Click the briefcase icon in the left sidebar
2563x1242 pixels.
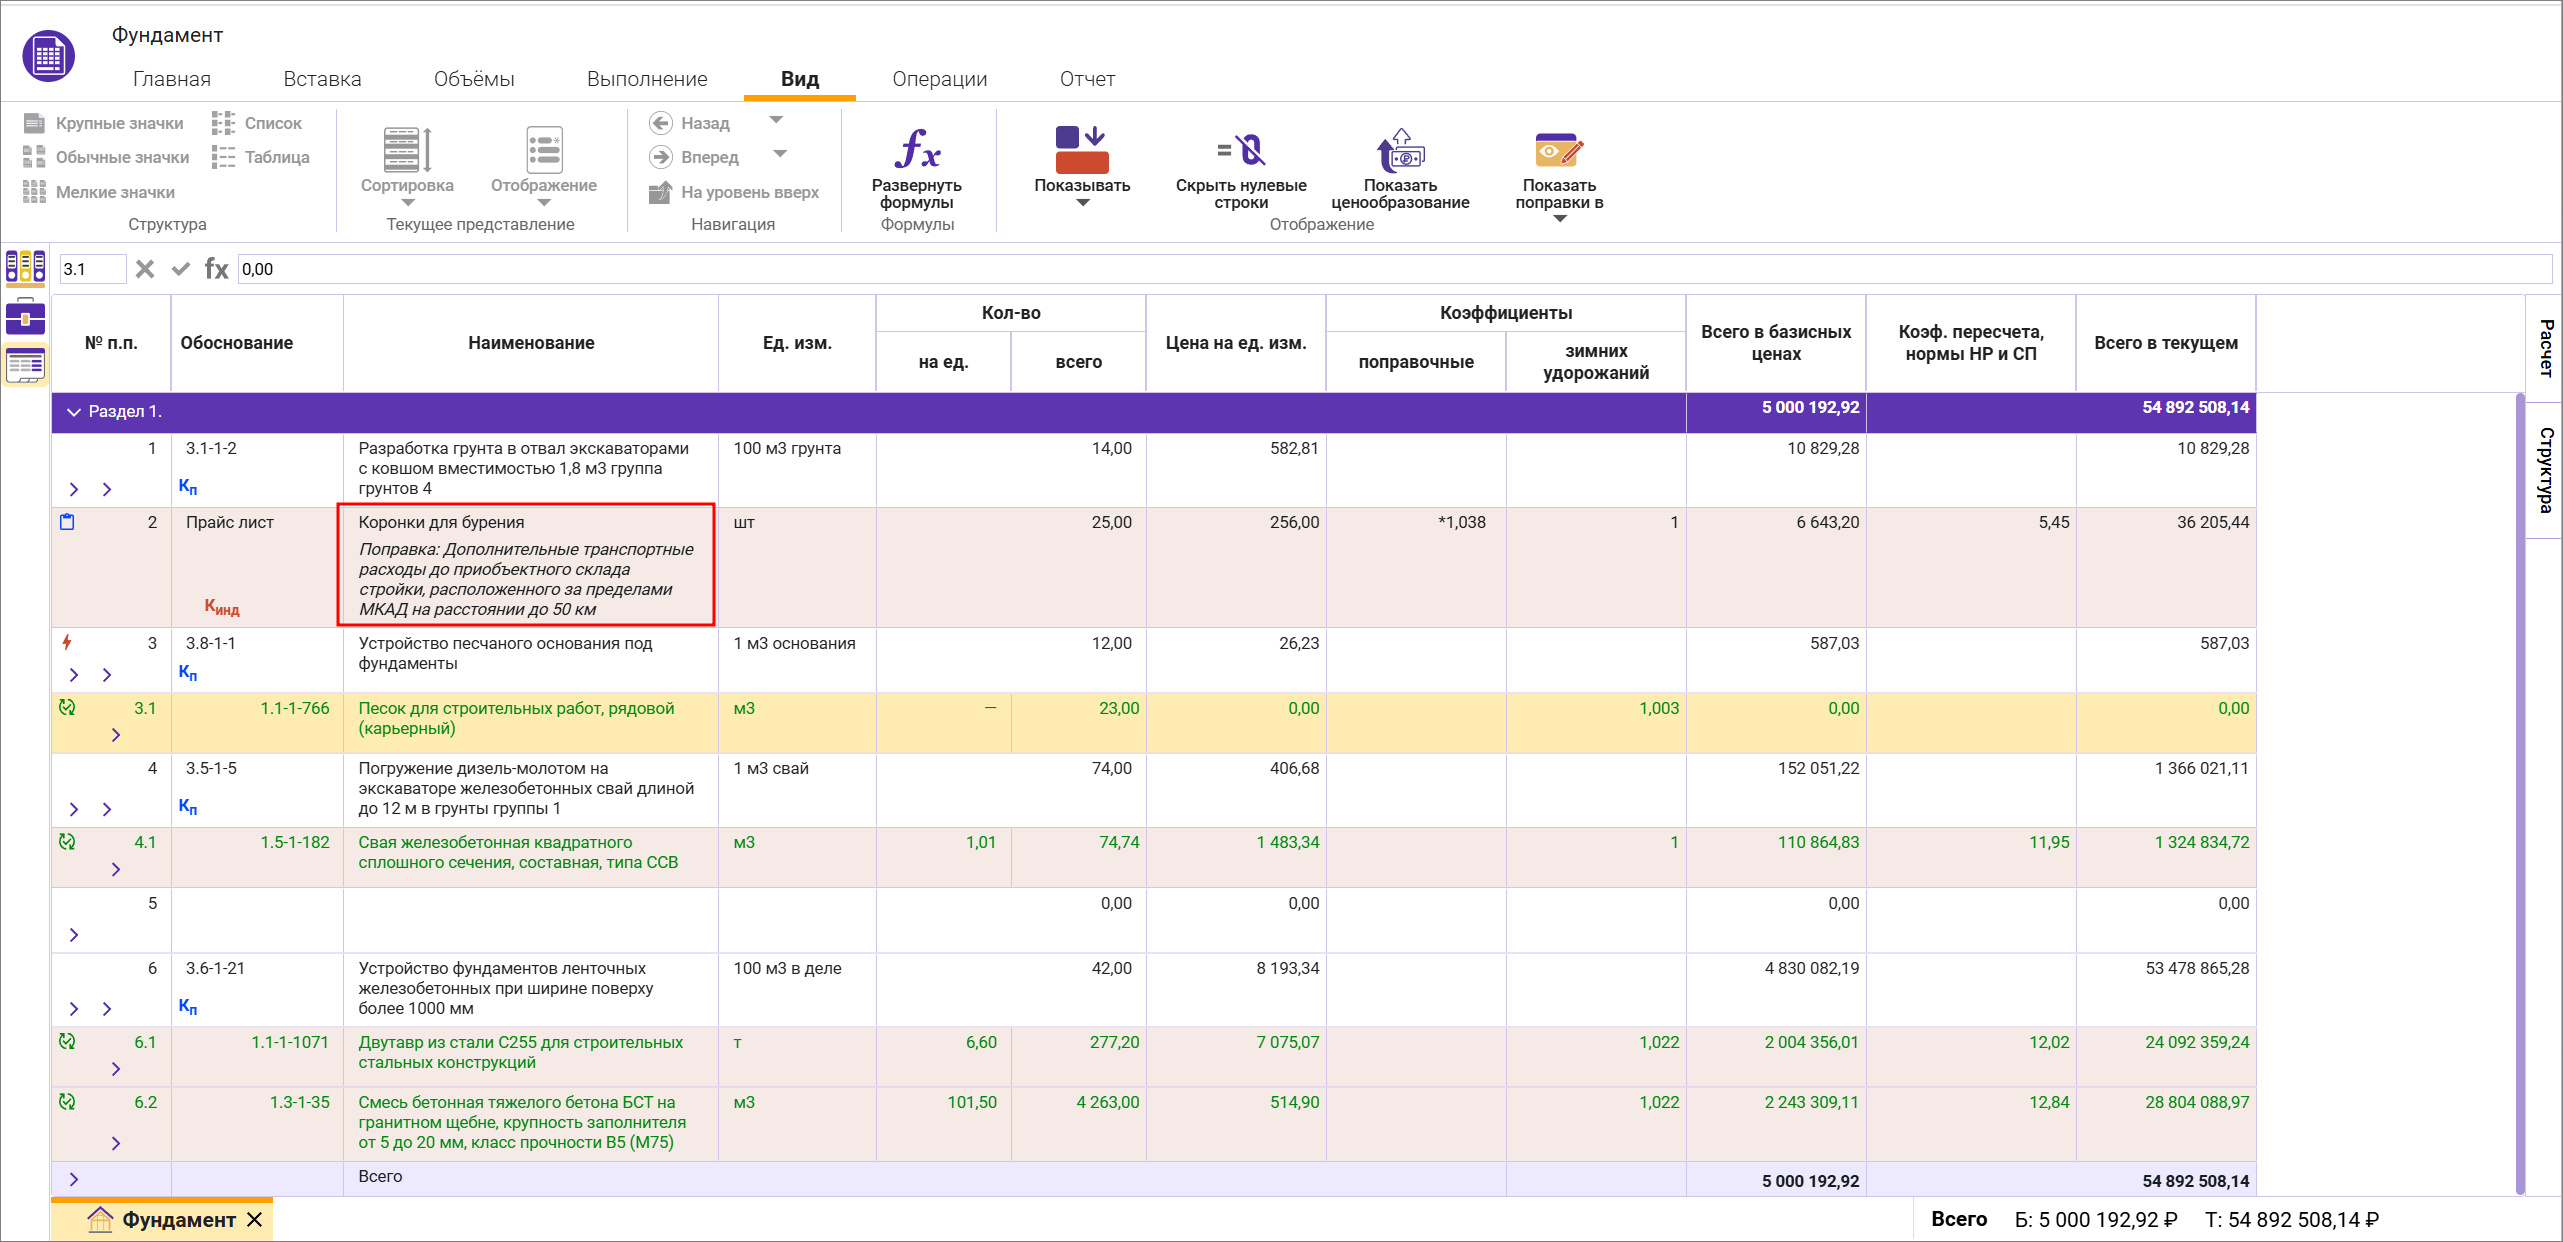pos(25,318)
